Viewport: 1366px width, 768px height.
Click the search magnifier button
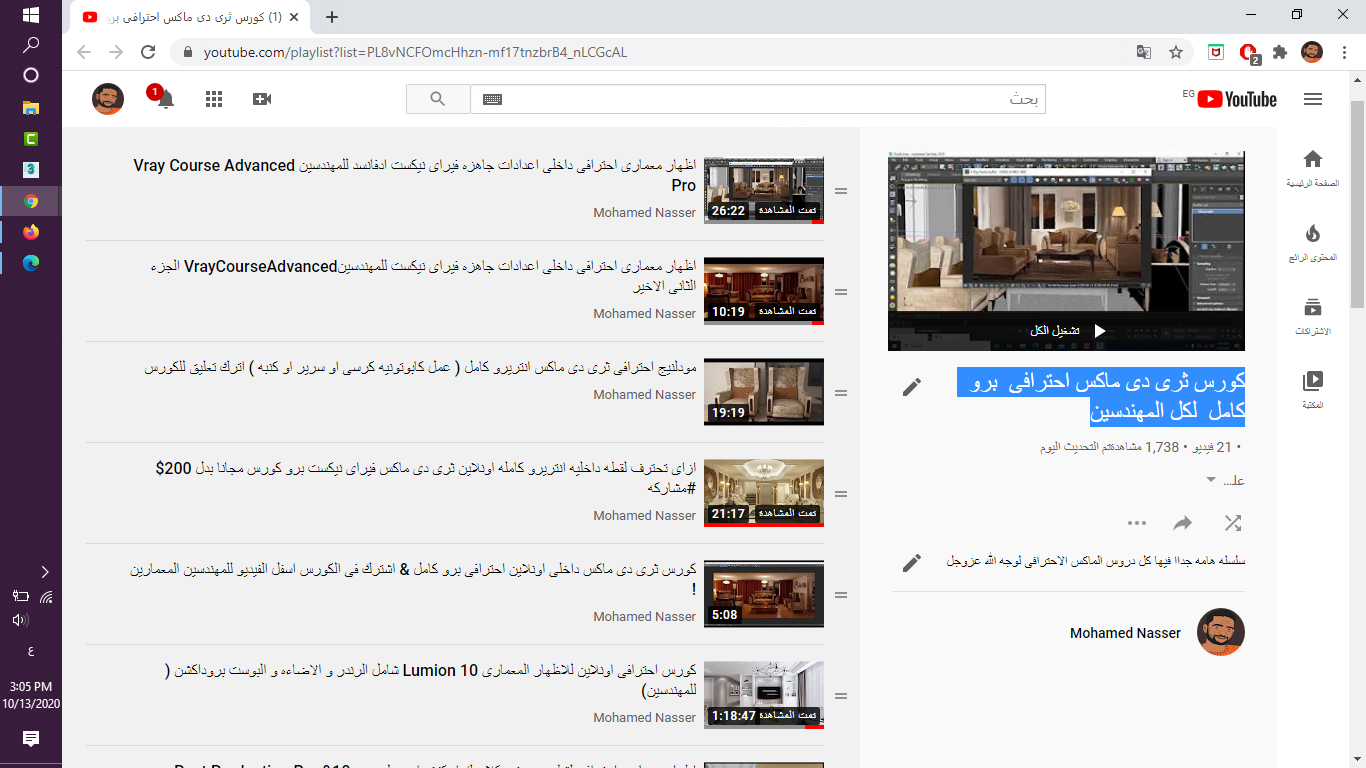pos(438,99)
